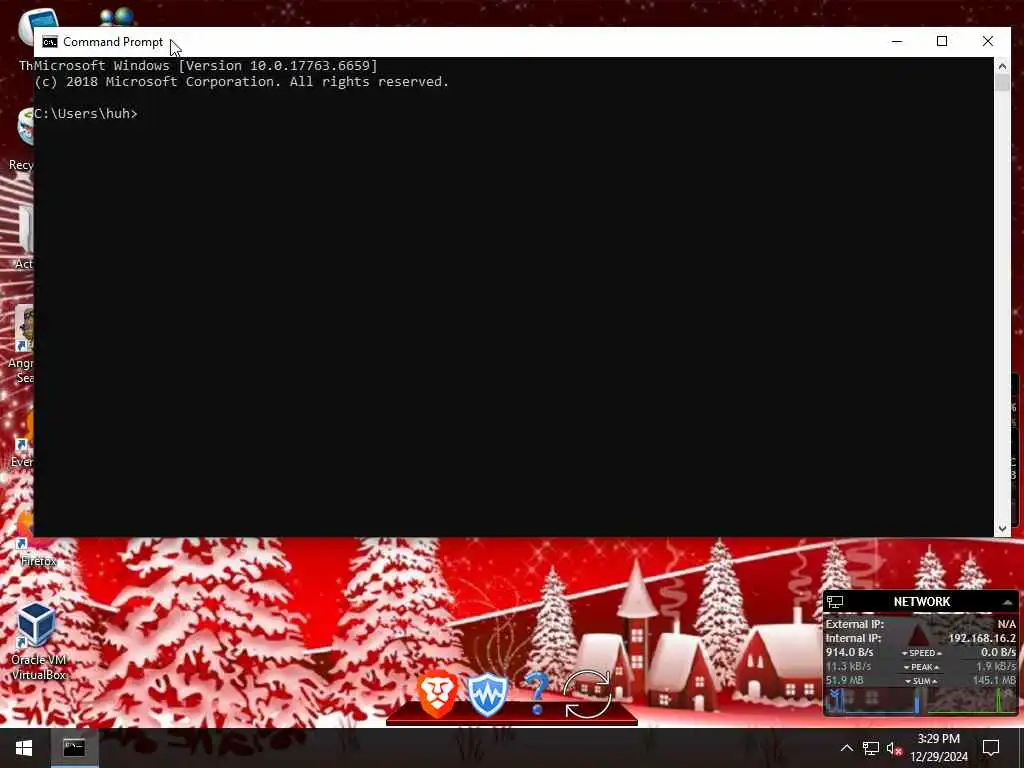Click the 145.1 MB upload sum value

tap(994, 680)
